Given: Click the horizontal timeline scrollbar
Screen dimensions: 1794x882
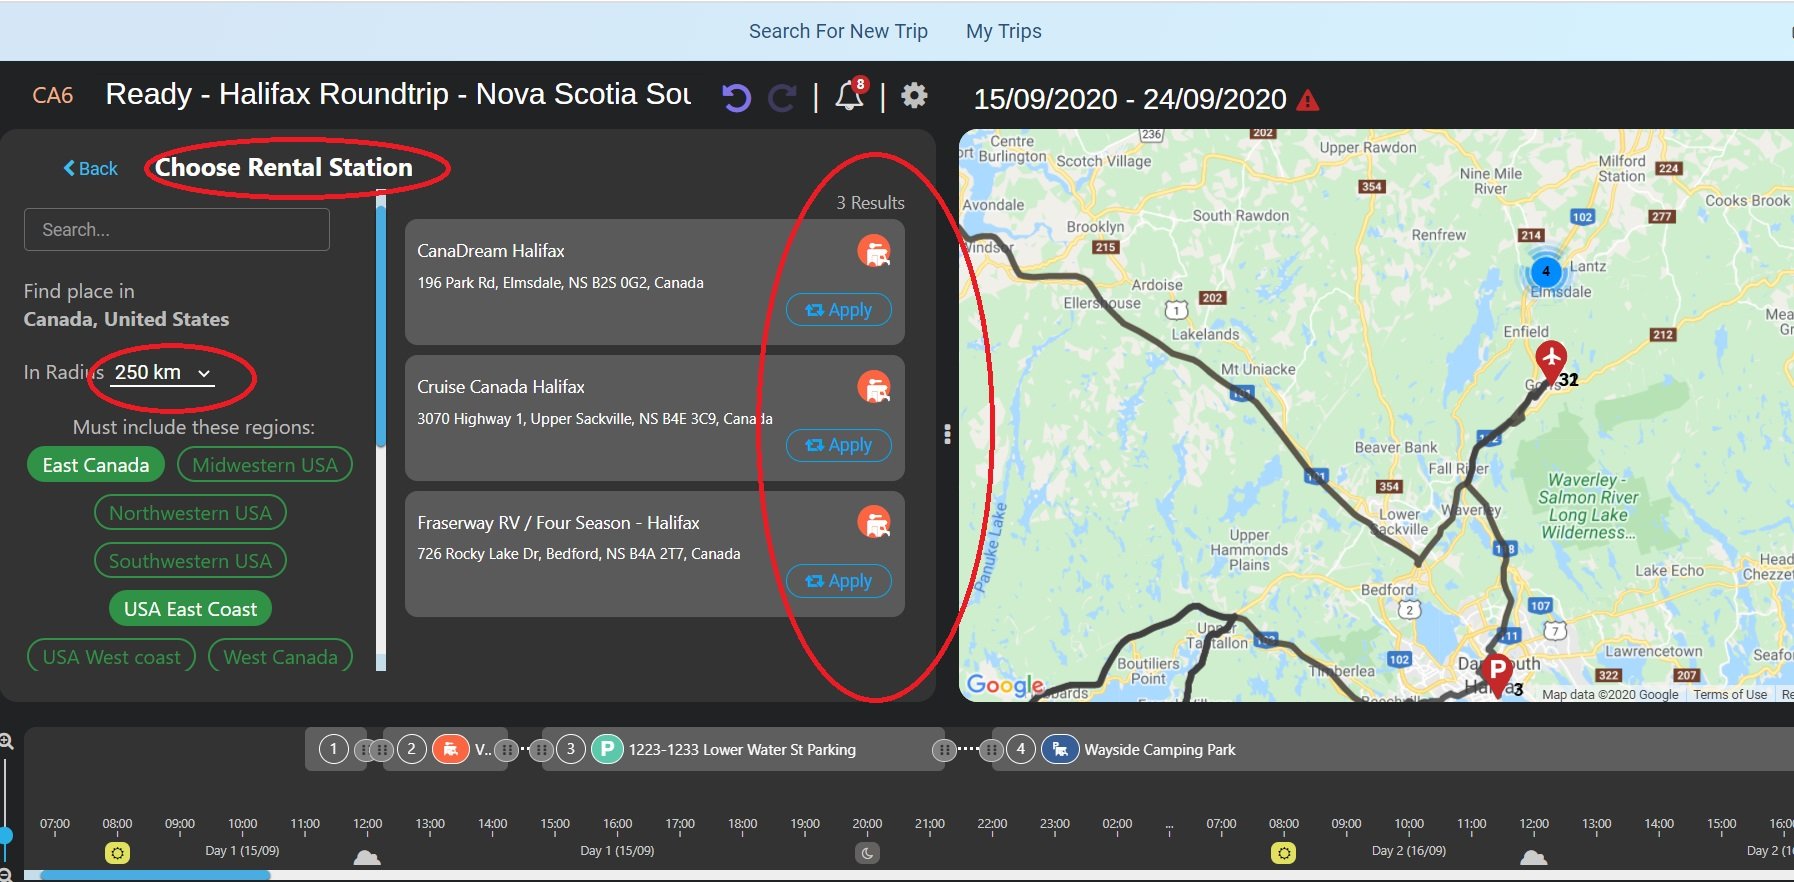Looking at the screenshot, I should pyautogui.click(x=154, y=875).
